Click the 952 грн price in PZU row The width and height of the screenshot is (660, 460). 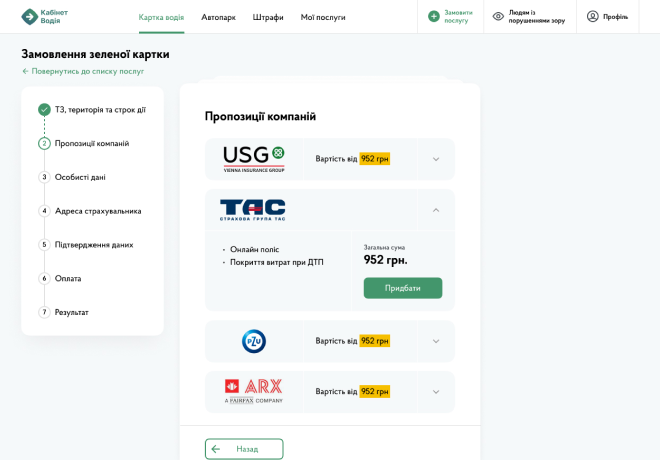pos(375,340)
